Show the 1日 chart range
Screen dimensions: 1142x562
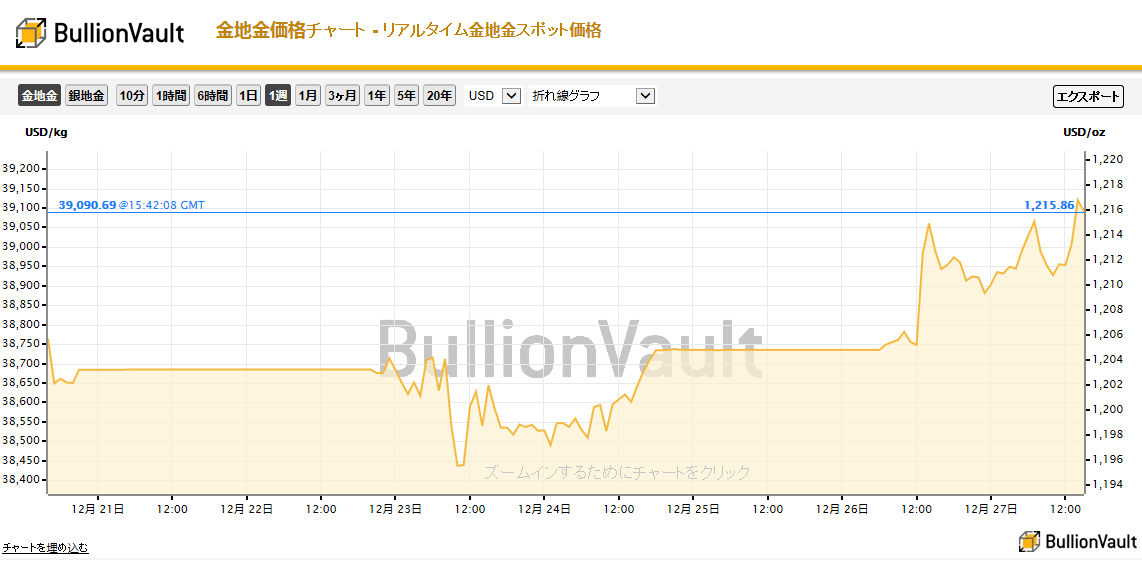click(248, 95)
